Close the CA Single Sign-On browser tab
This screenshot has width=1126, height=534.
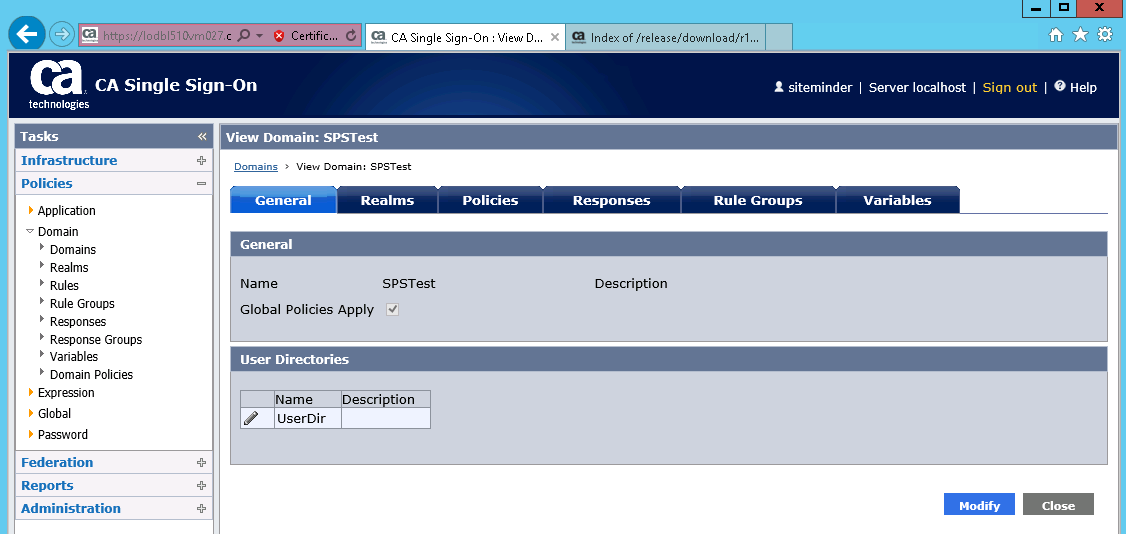(554, 37)
